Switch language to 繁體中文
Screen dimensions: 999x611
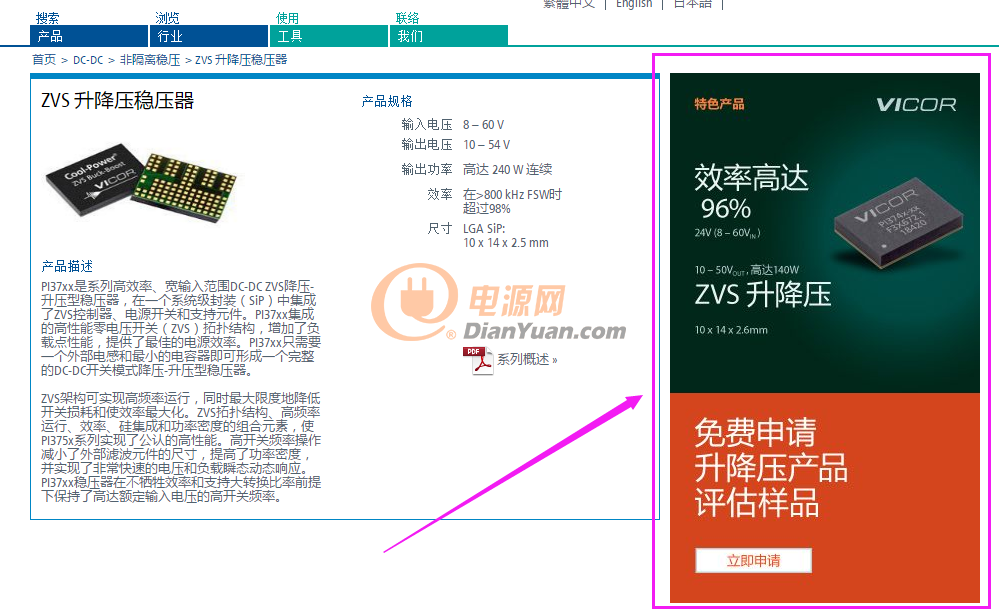[569, 4]
